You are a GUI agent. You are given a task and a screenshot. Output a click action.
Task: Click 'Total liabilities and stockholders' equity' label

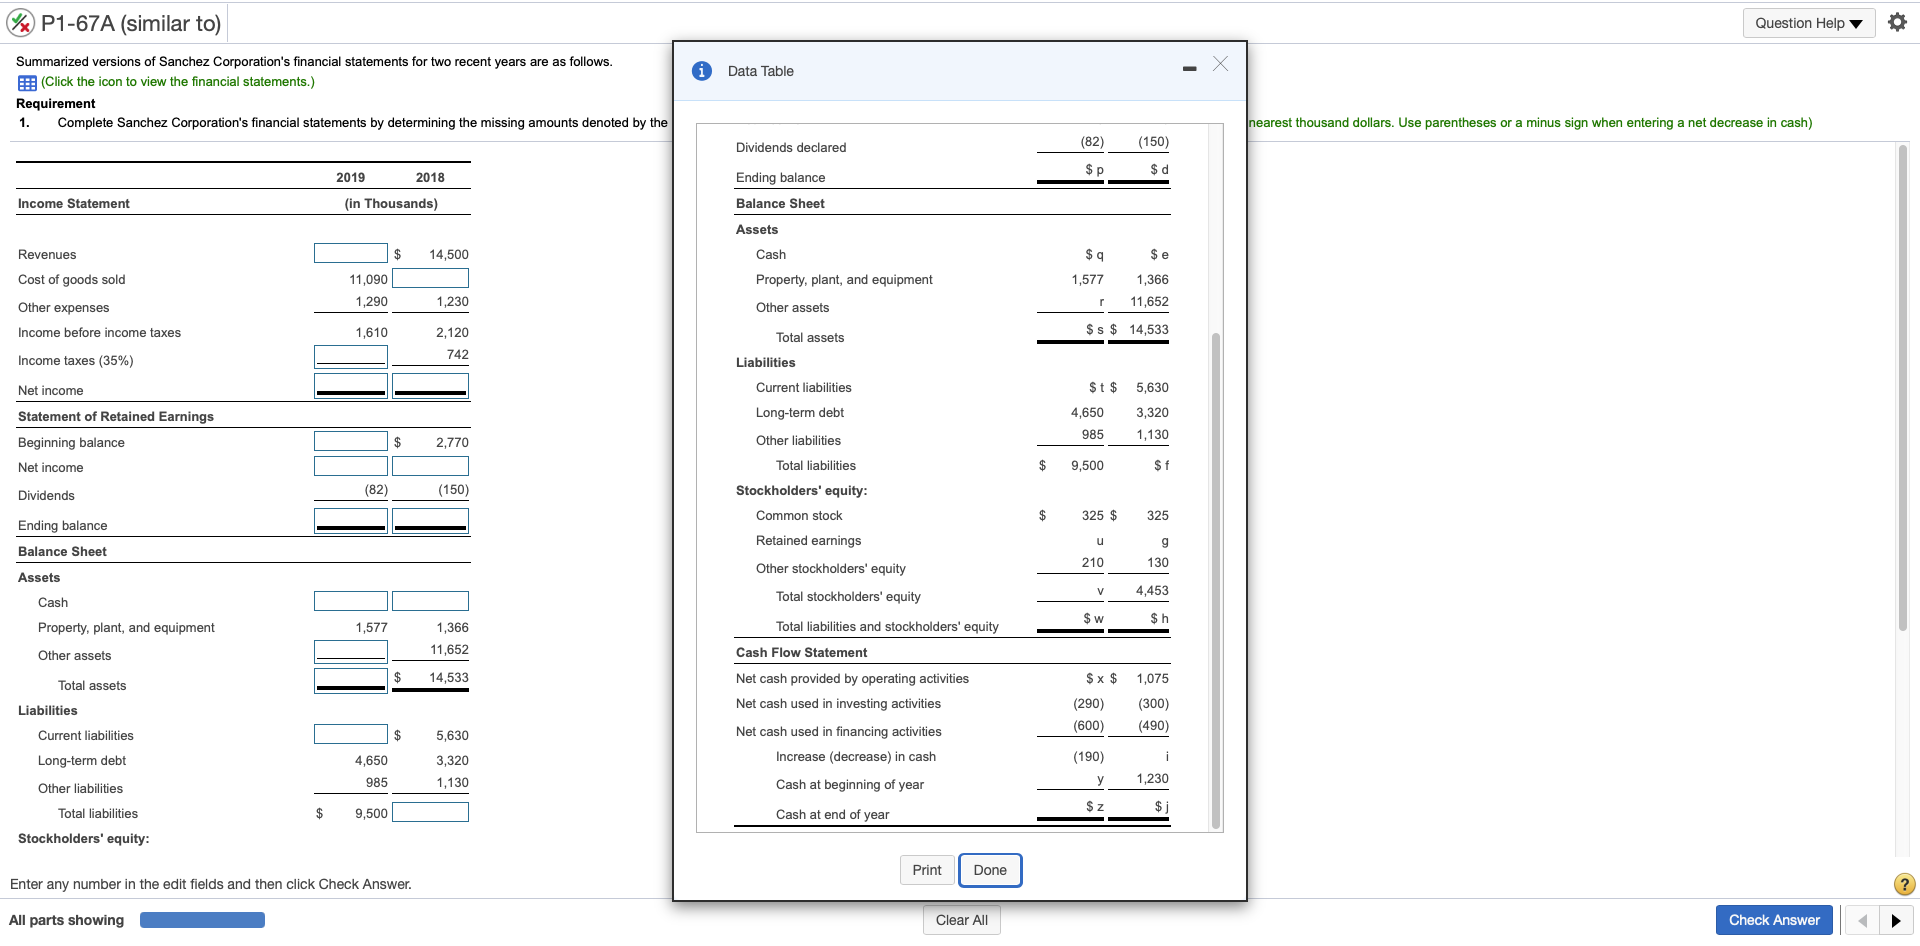tap(887, 627)
